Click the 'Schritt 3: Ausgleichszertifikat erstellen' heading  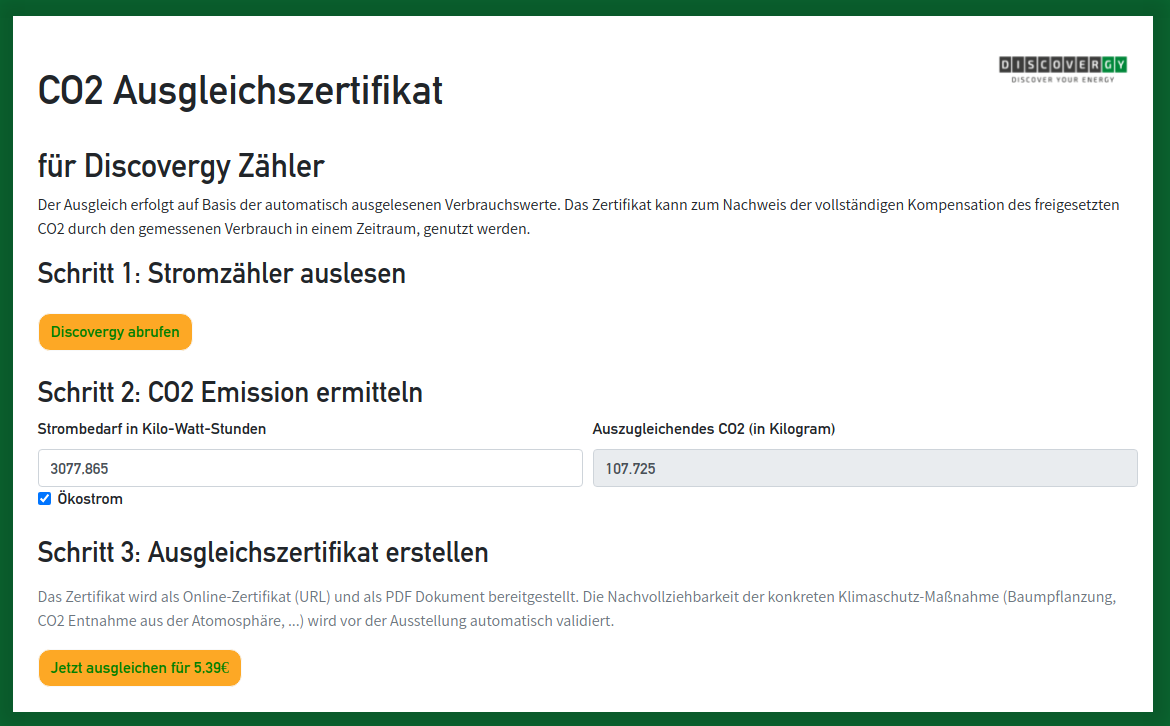point(263,553)
